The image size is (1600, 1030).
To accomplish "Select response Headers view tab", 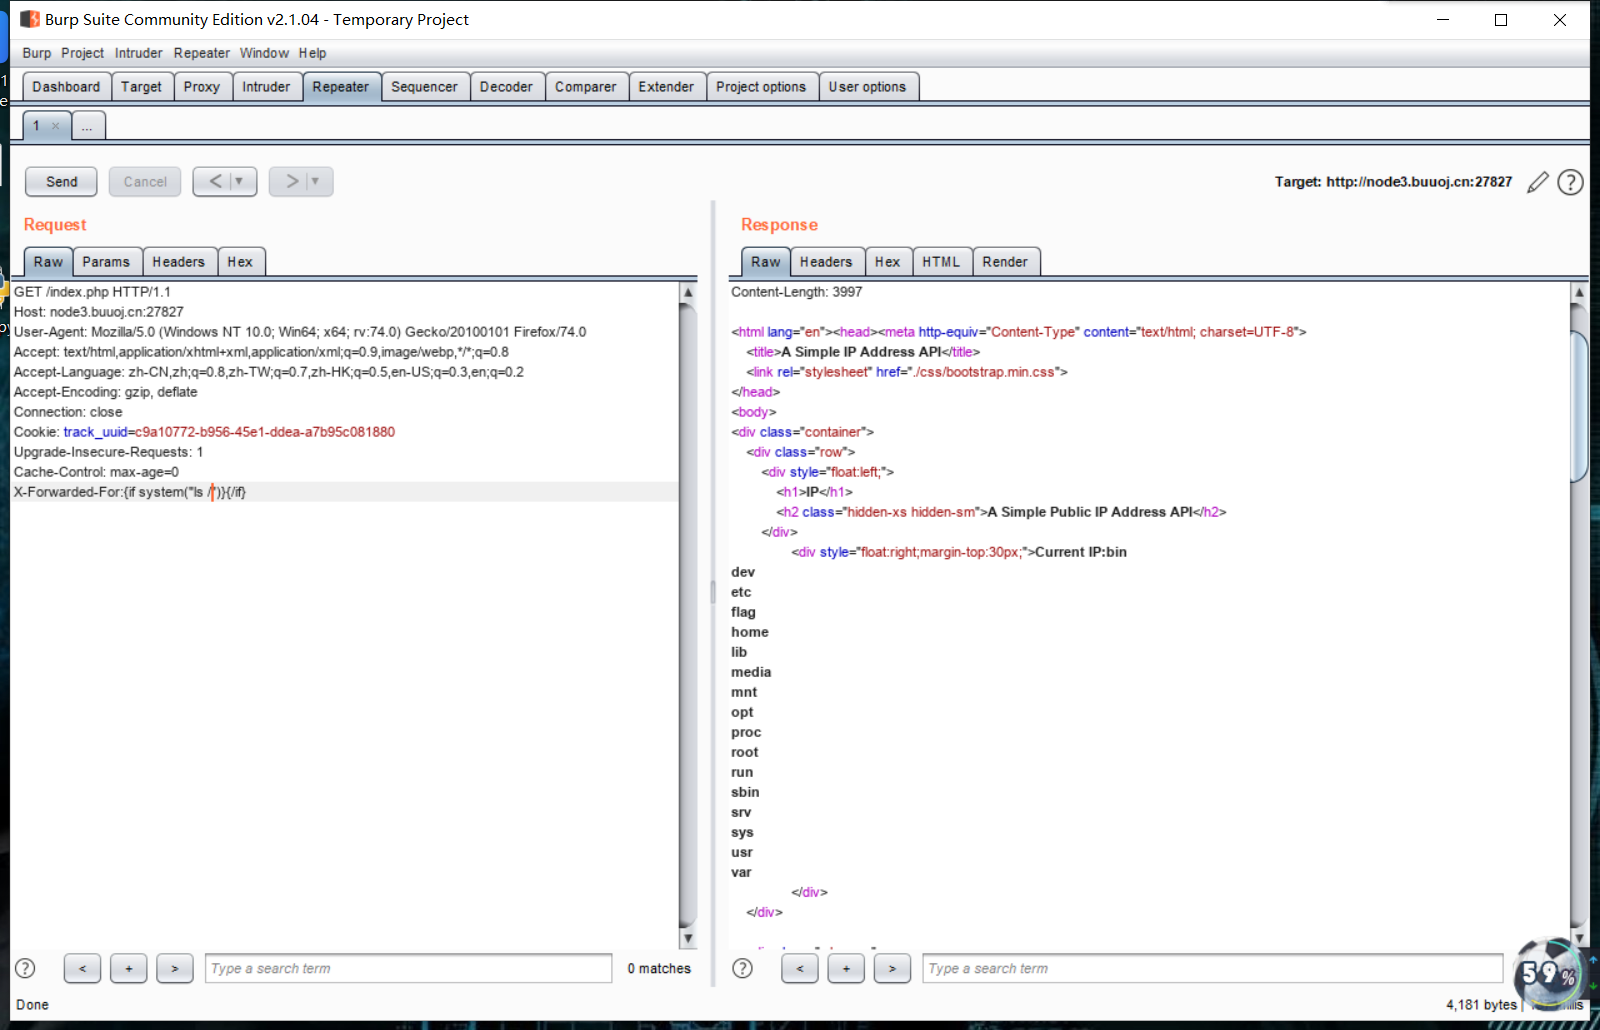I will click(x=826, y=262).
